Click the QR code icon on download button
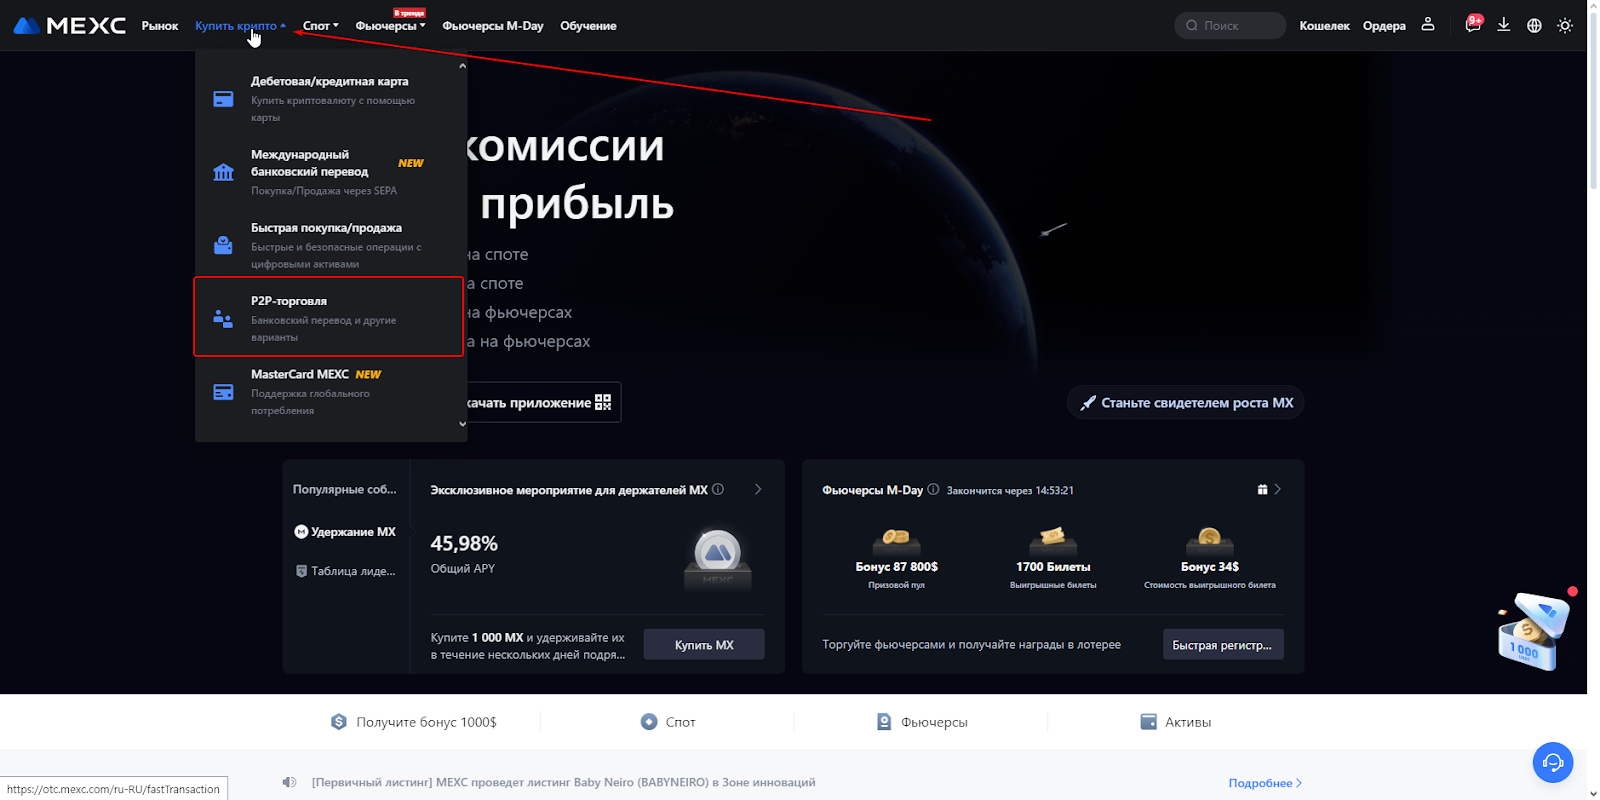Viewport: 1600px width, 800px height. [x=603, y=402]
